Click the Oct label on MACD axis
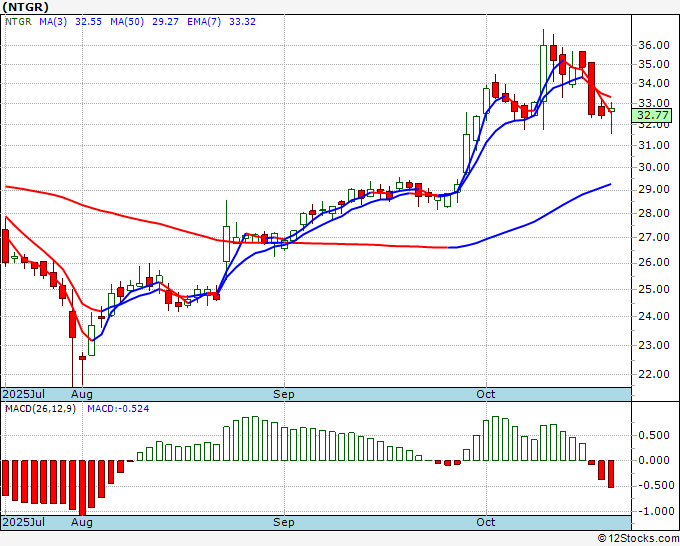 [486, 522]
